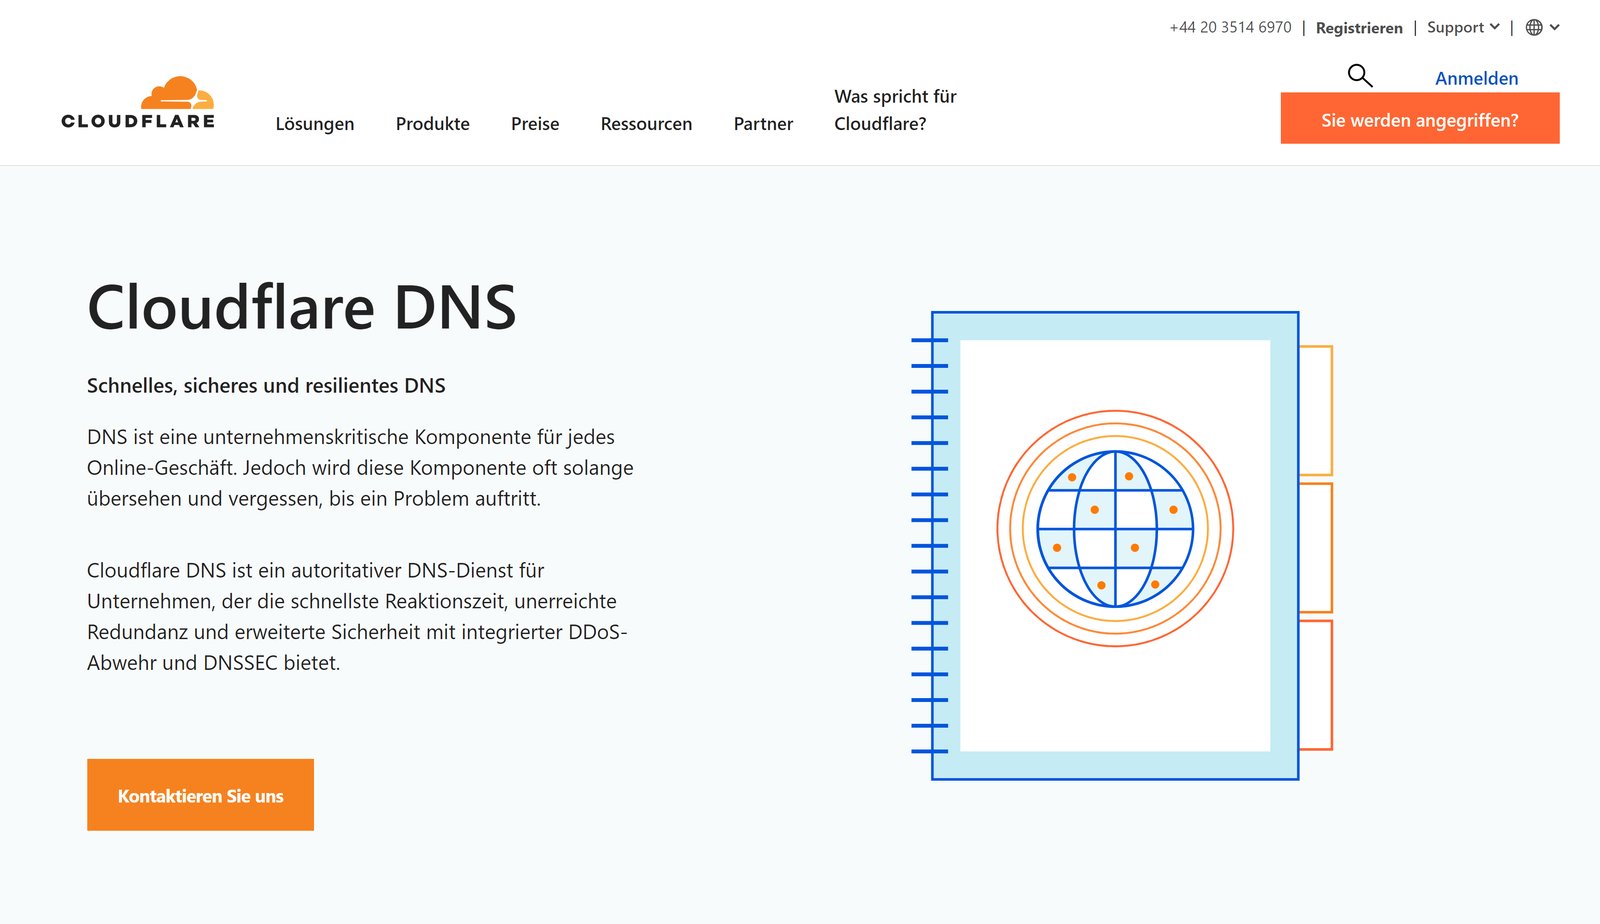
Task: Select Preise in the navigation bar
Action: point(534,124)
